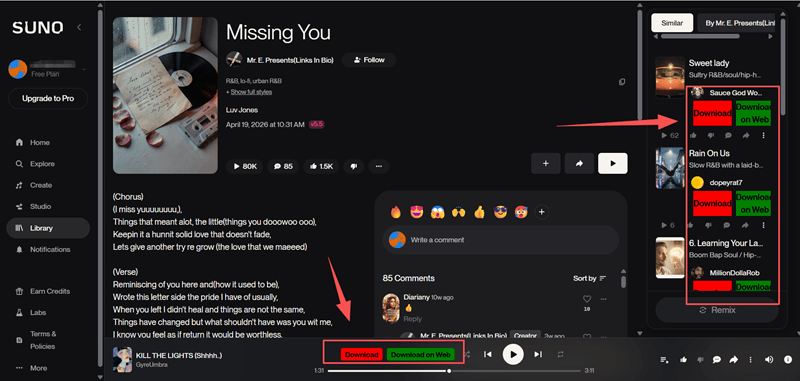Open the 85 comments button
800x381 pixels.
click(283, 166)
